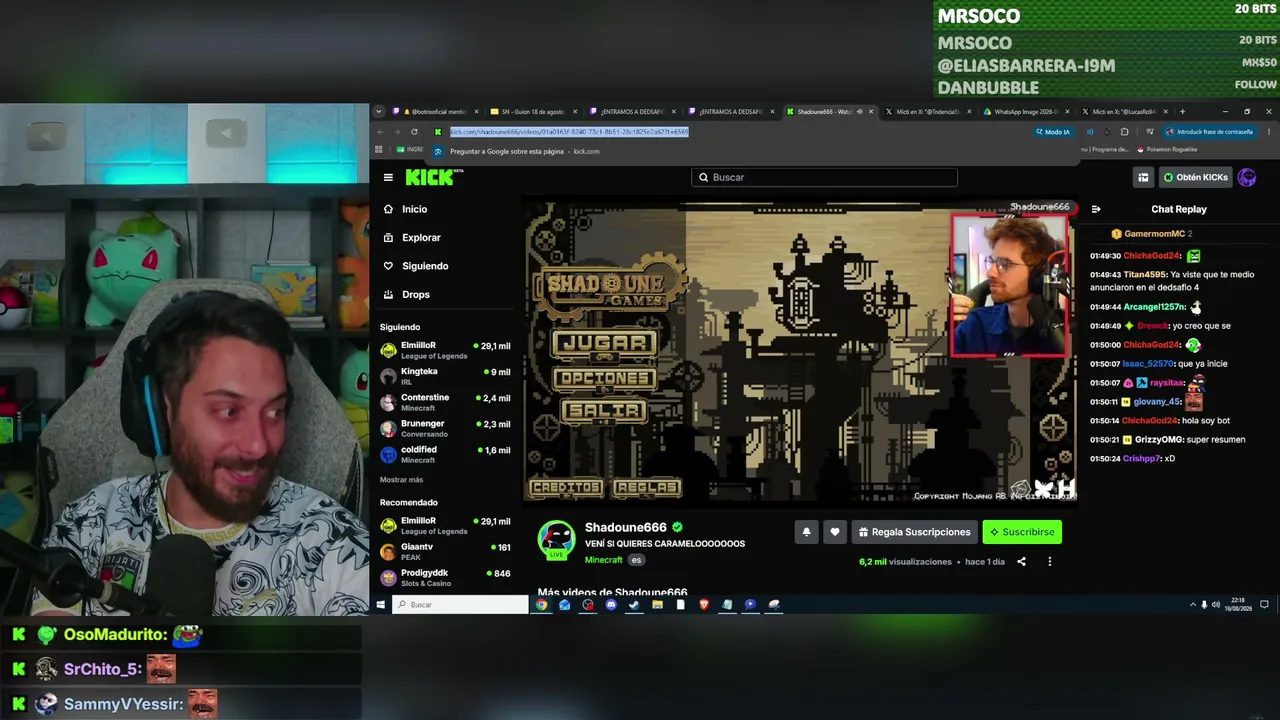Open the browser tab list dropdown
Screen dimensions: 1280x720
tap(377, 111)
